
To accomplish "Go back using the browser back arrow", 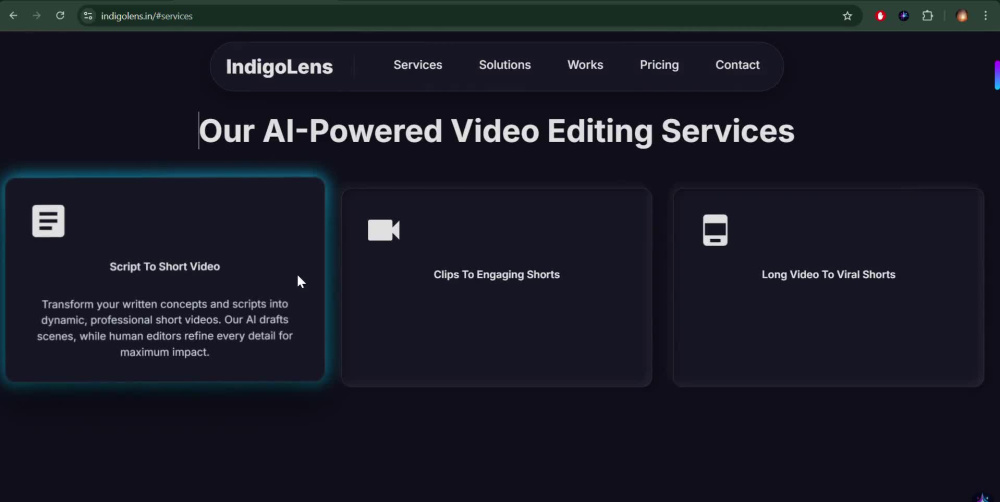I will coord(13,15).
